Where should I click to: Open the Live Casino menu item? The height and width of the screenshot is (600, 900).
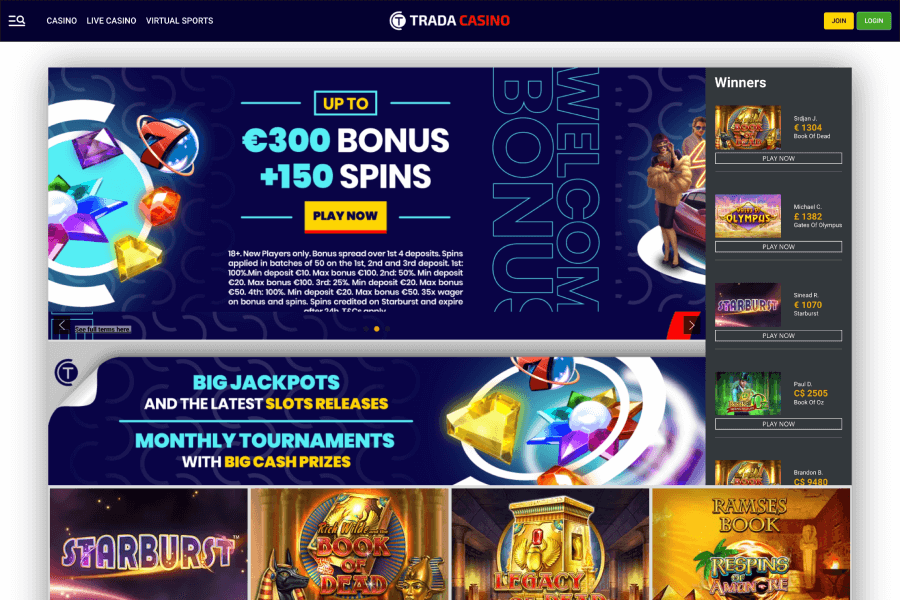pos(111,21)
